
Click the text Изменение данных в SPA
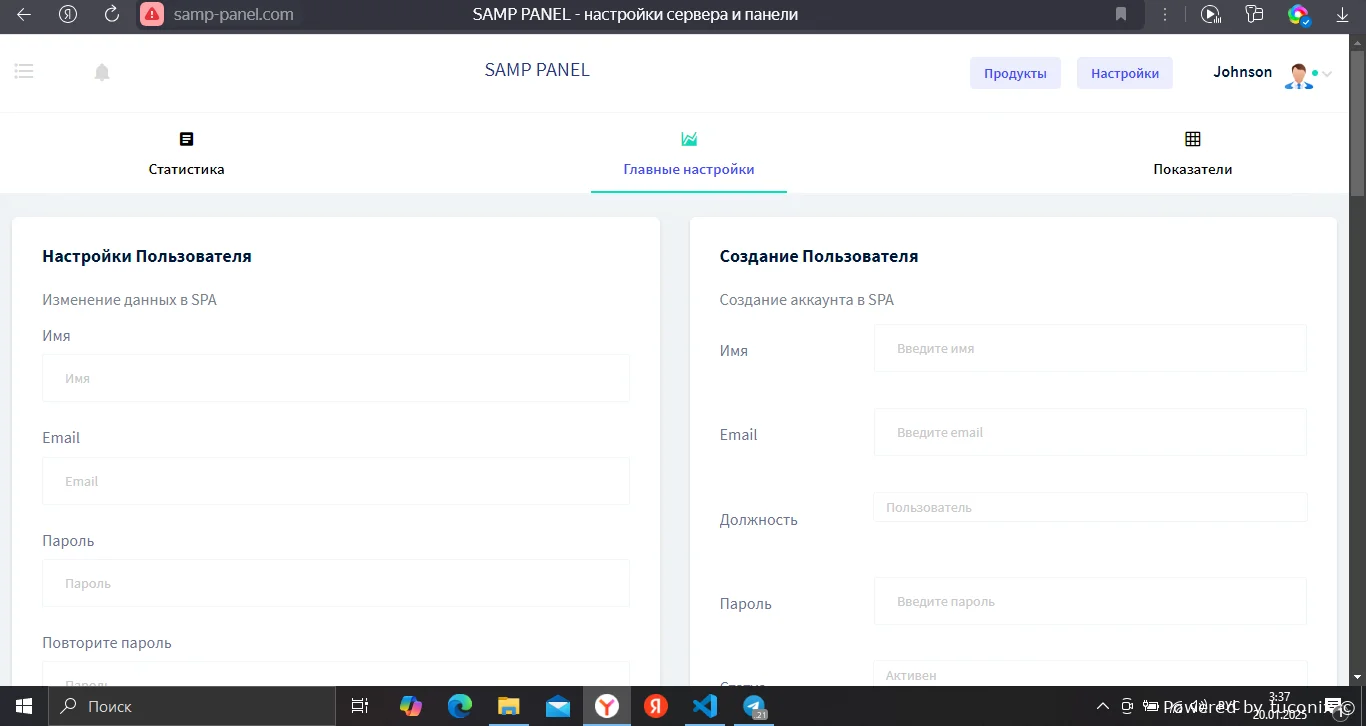click(x=129, y=299)
